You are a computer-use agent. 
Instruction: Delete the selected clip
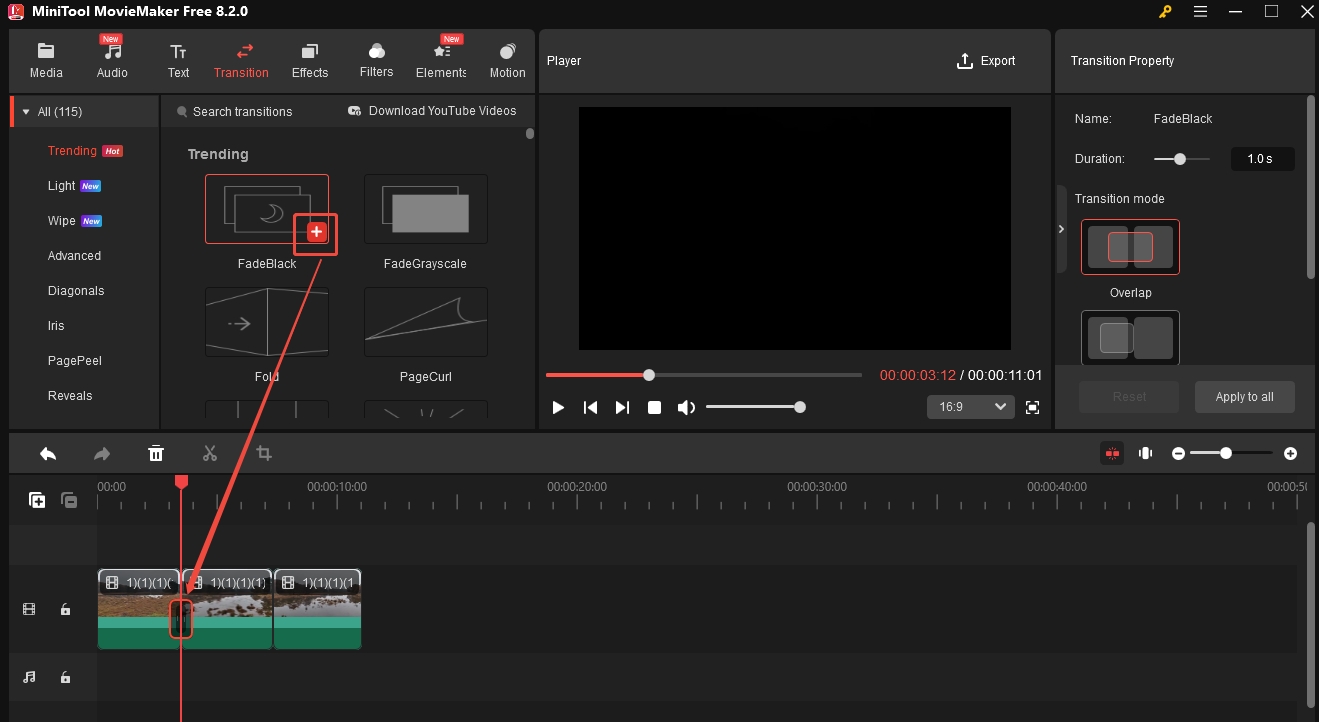tap(156, 453)
